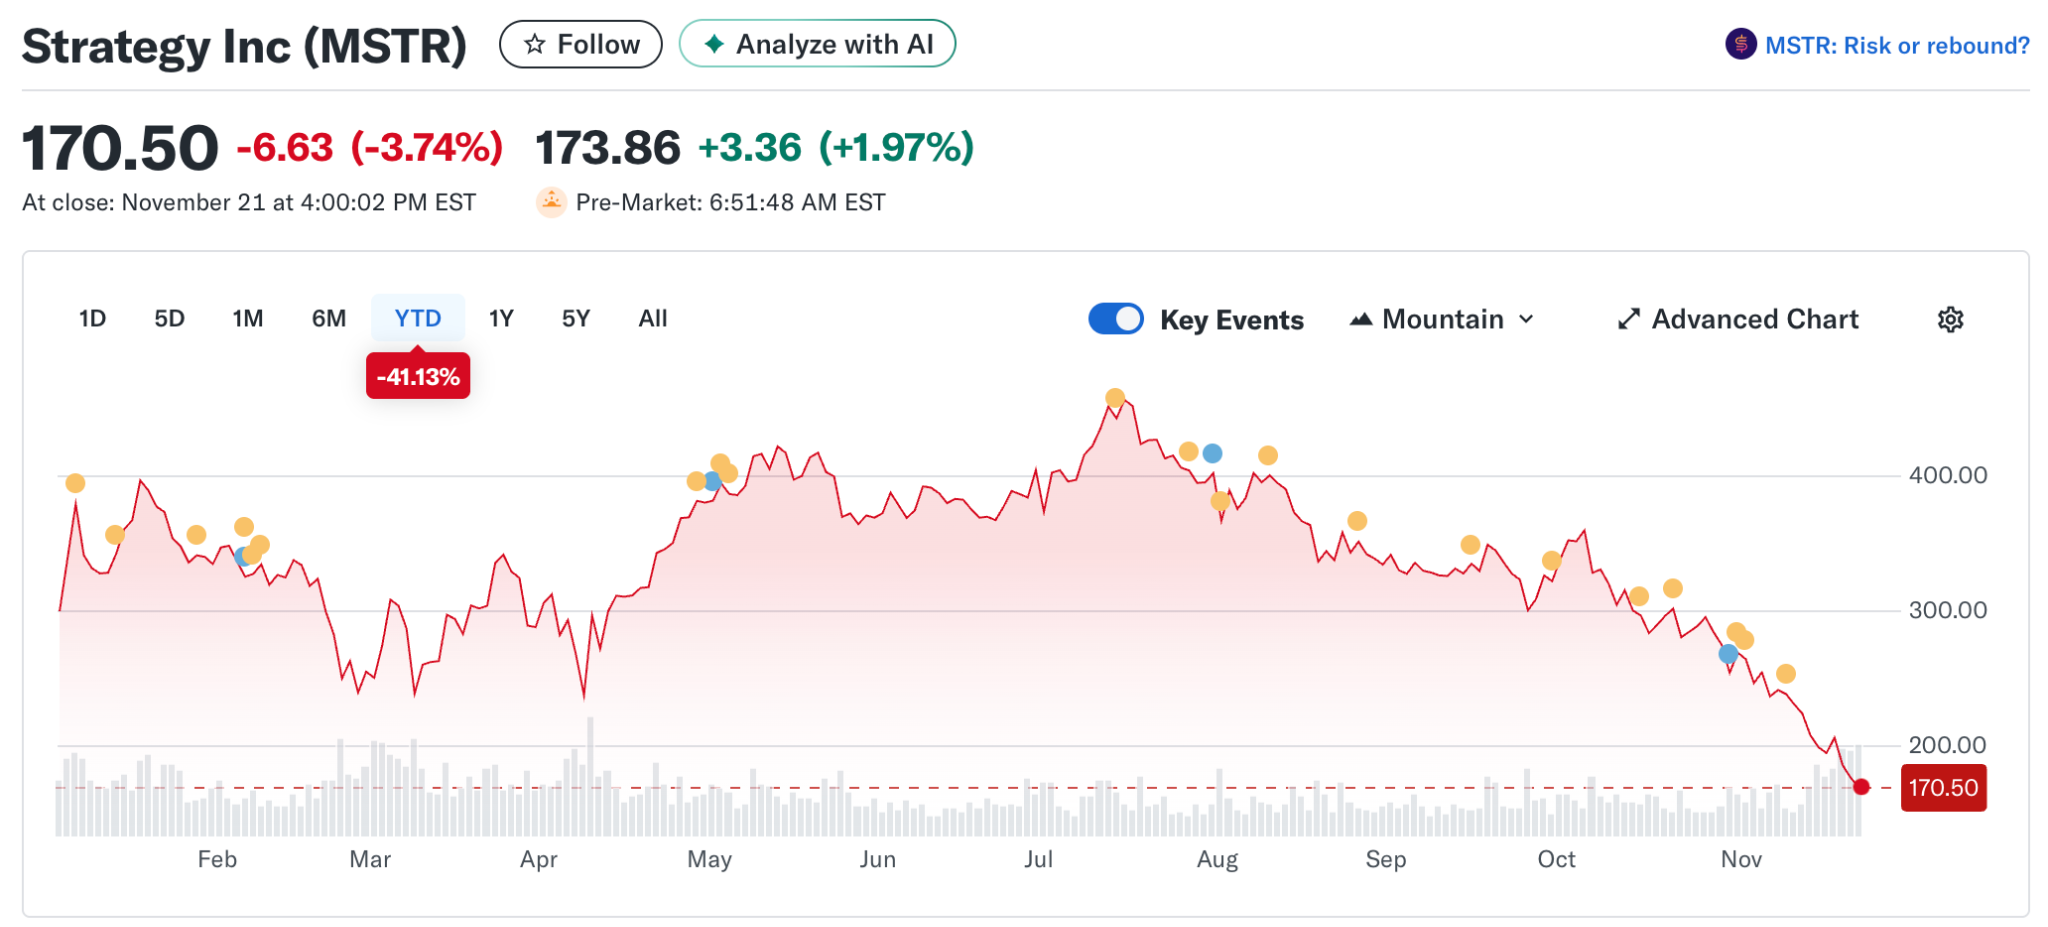Switch to the 1Y time range
2048x927 pixels.
point(501,318)
